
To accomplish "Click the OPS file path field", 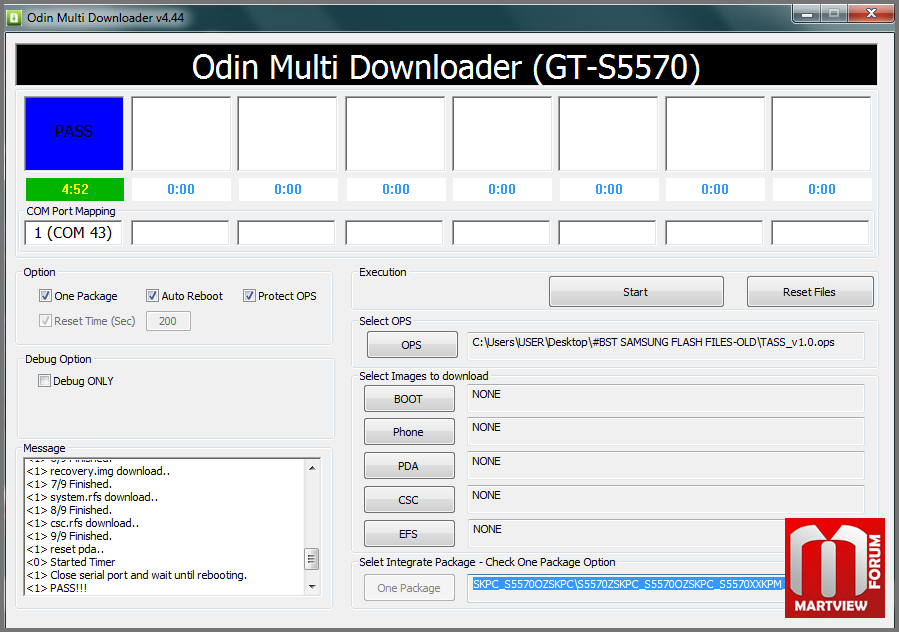I will (x=666, y=346).
